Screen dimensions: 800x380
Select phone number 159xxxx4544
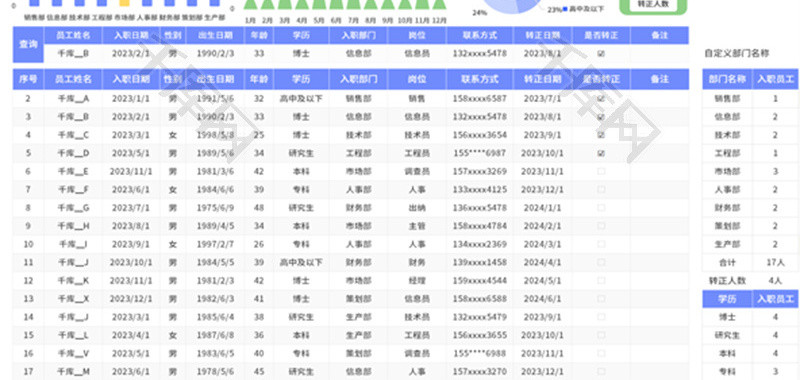click(480, 281)
